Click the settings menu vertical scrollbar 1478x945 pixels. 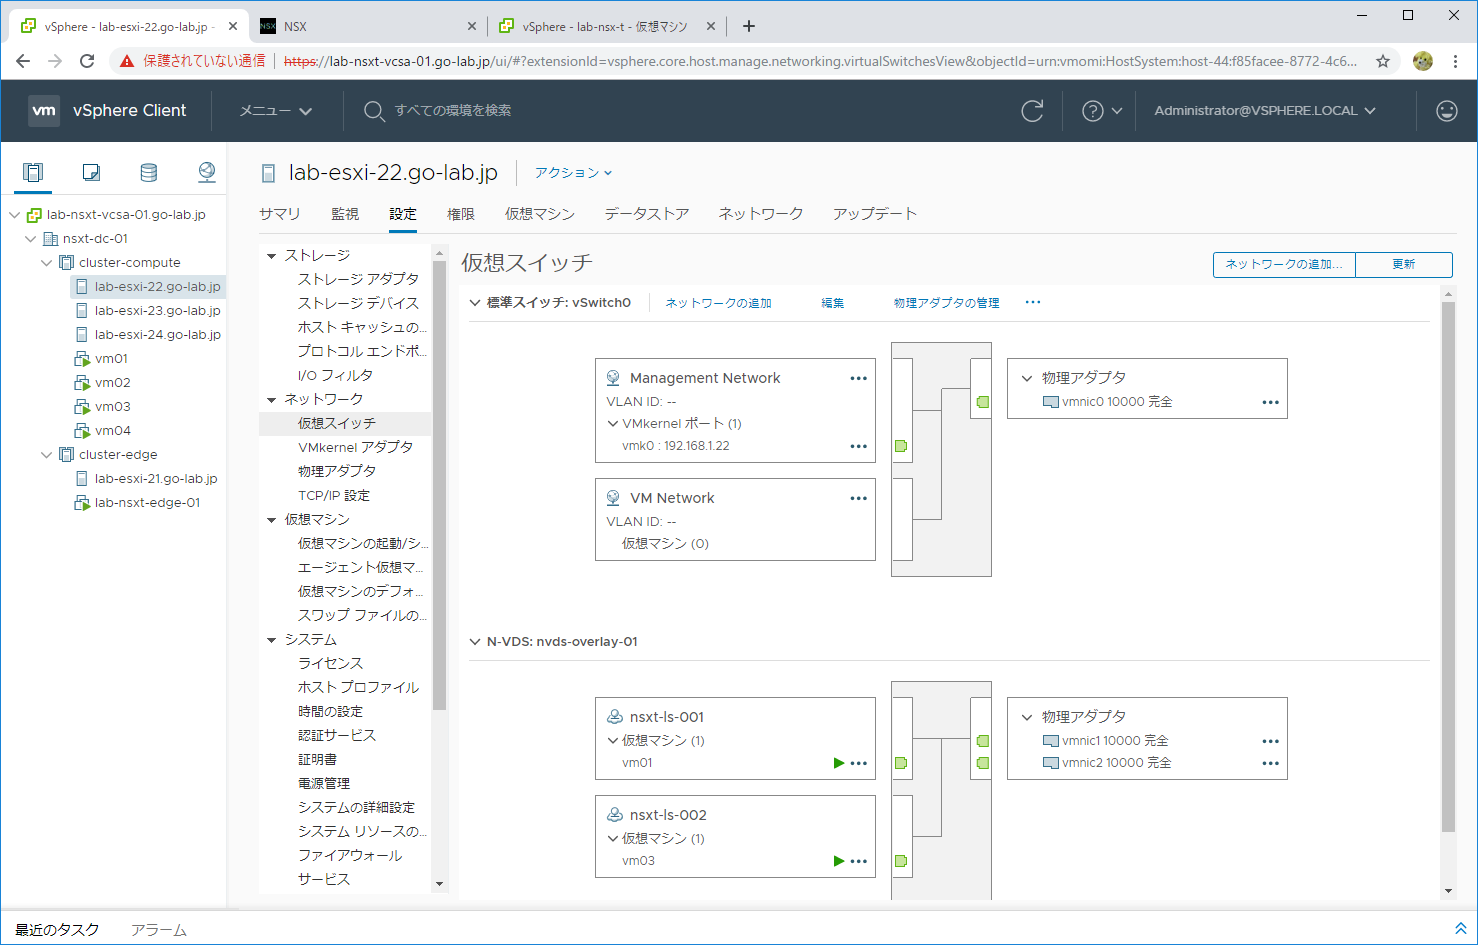tap(439, 485)
